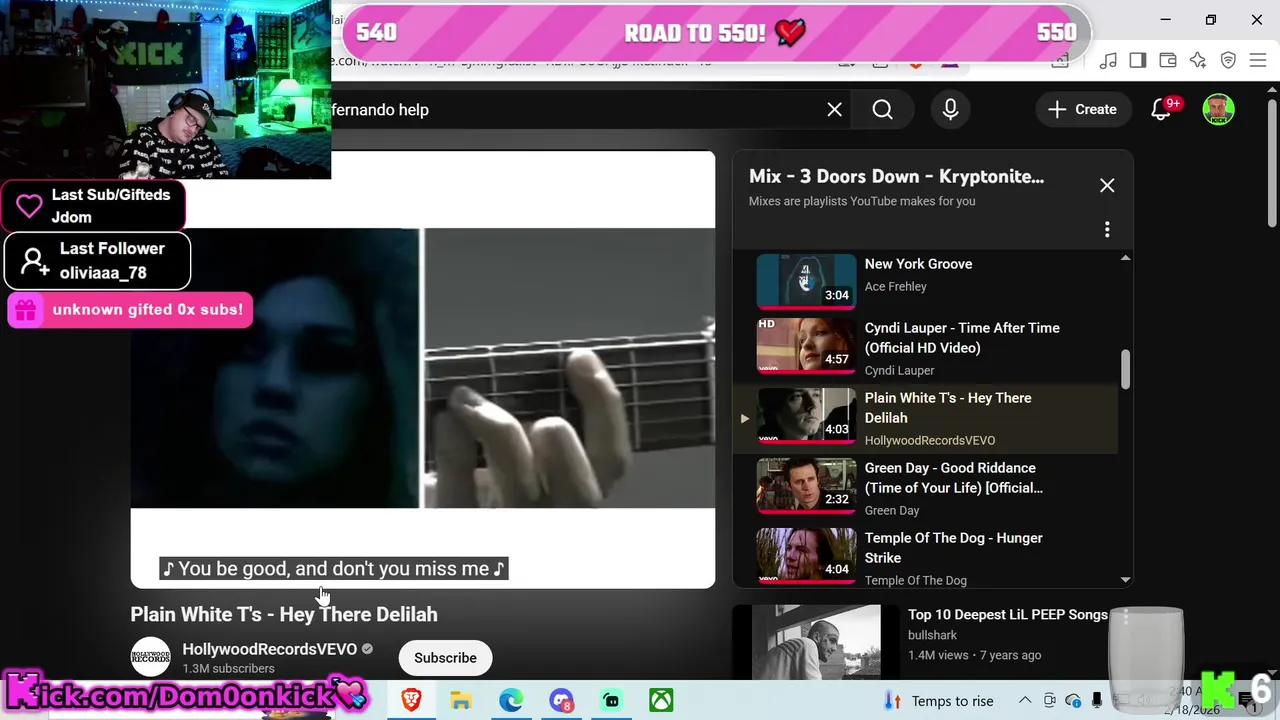
Task: Open Cyndi Lauper Time After Time title
Action: click(x=962, y=338)
